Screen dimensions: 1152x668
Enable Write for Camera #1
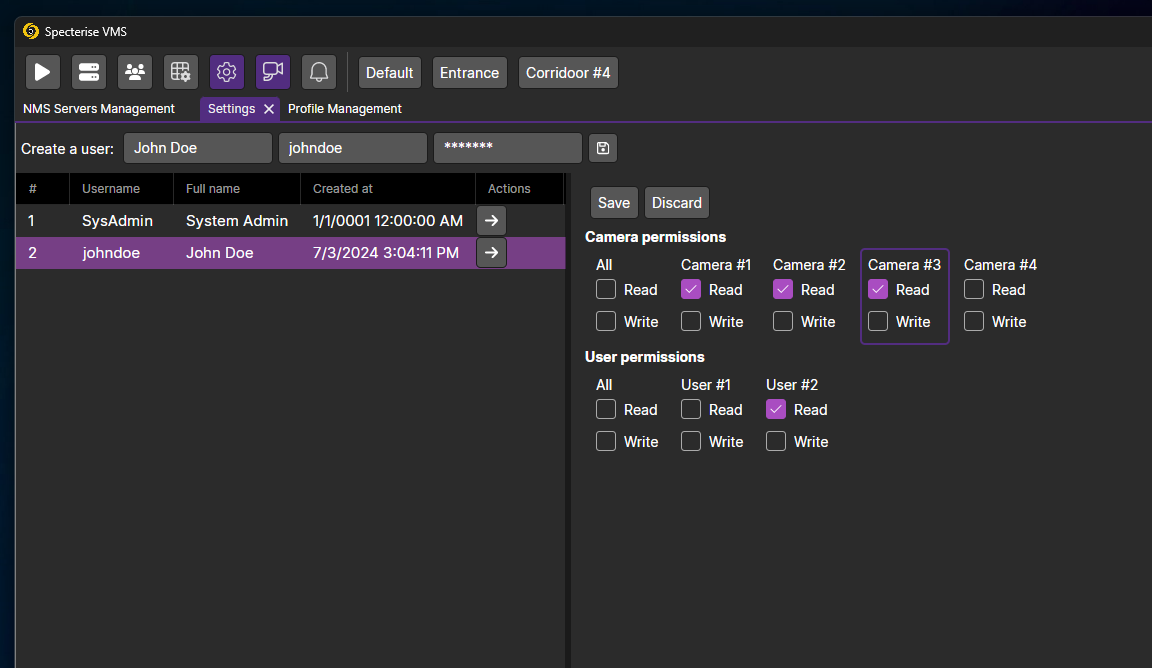691,321
